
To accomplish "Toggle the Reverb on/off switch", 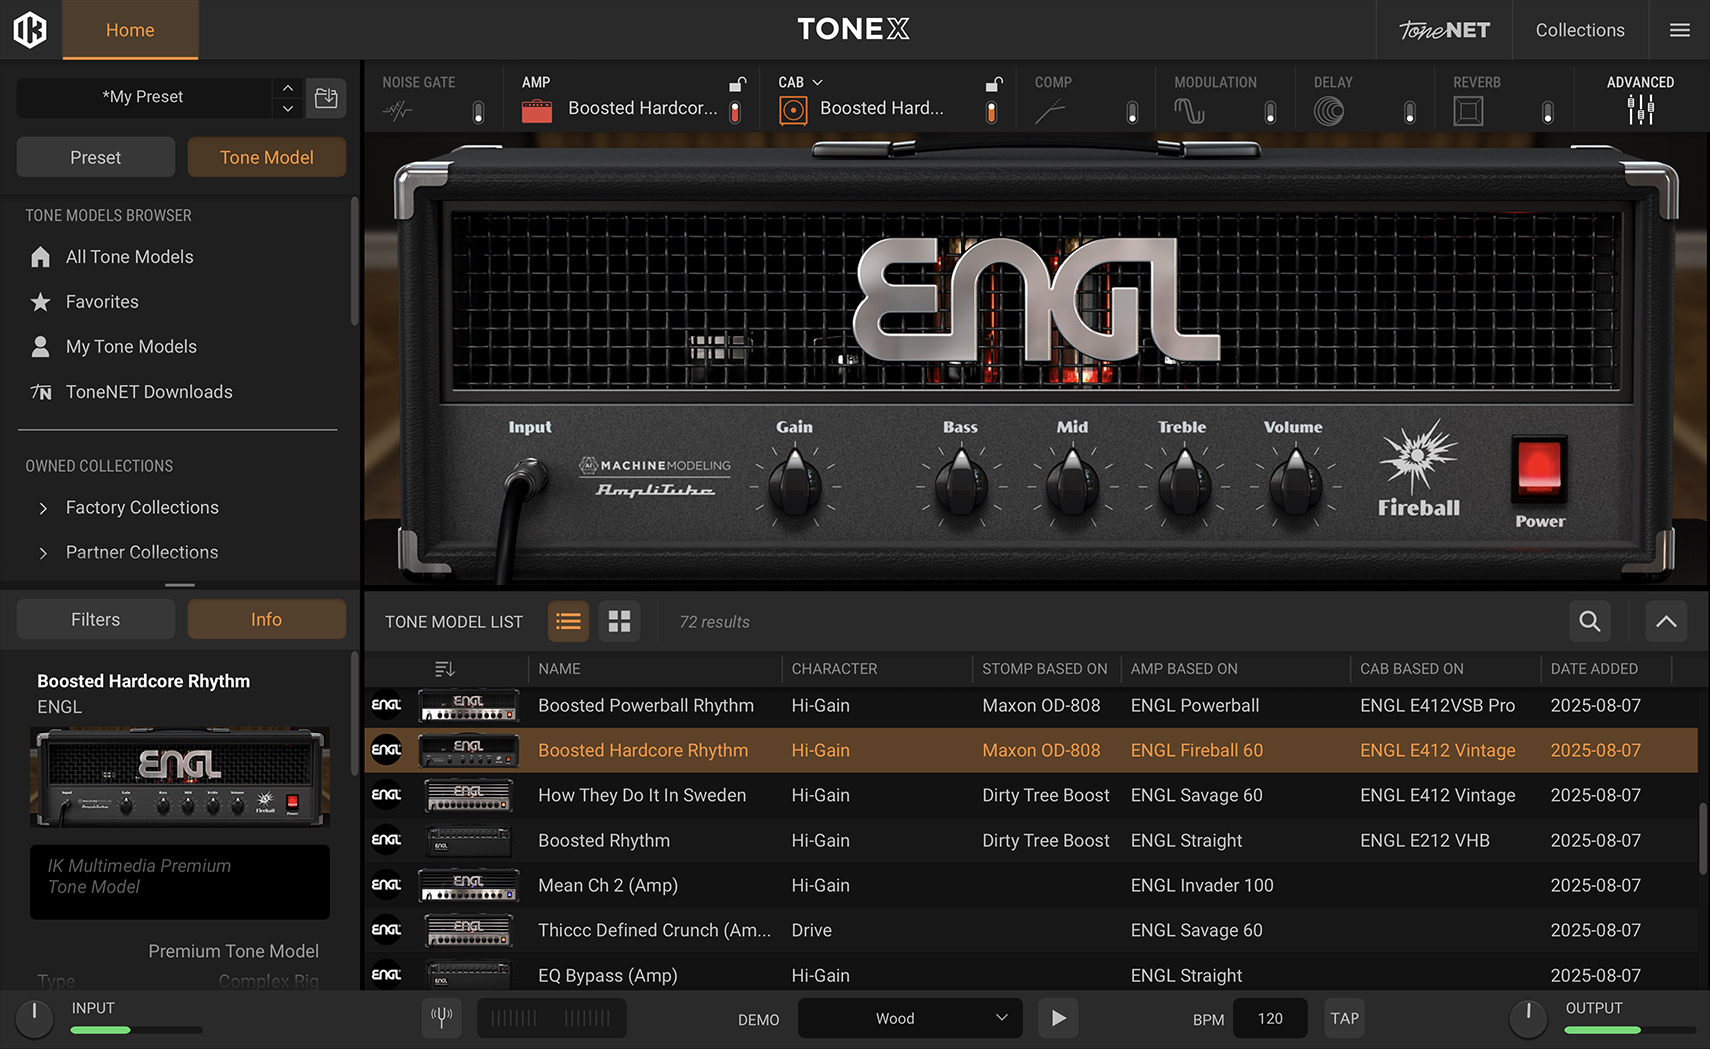I will click(x=1547, y=112).
